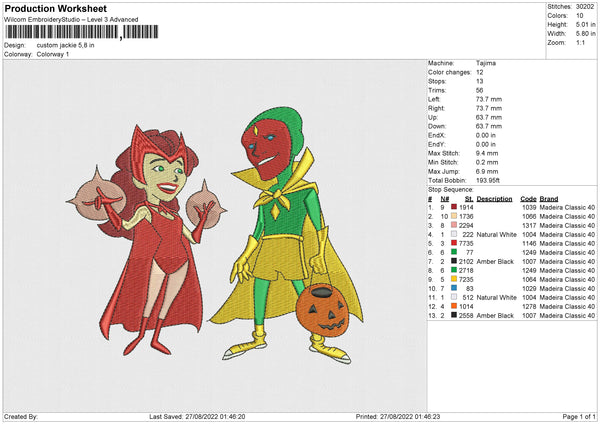The image size is (600, 424).
Task: Click the Tajima machine value
Action: coord(484,65)
